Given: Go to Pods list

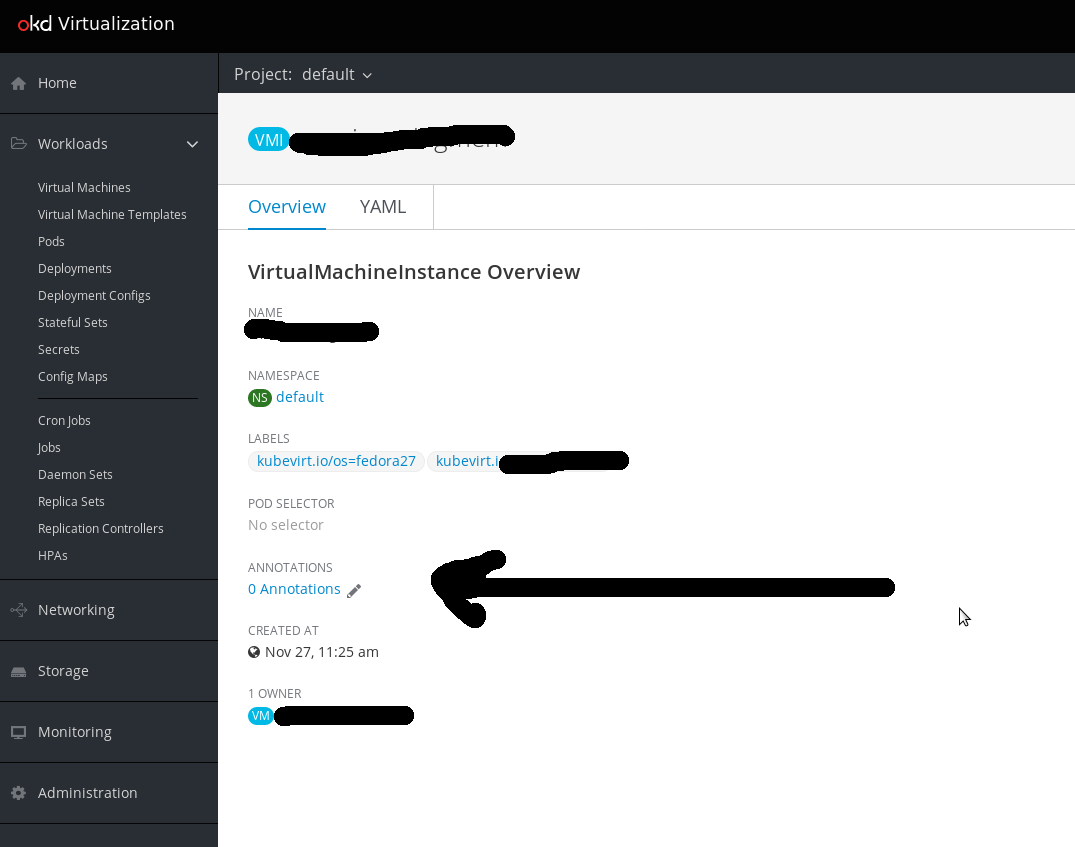Looking at the screenshot, I should coord(51,241).
